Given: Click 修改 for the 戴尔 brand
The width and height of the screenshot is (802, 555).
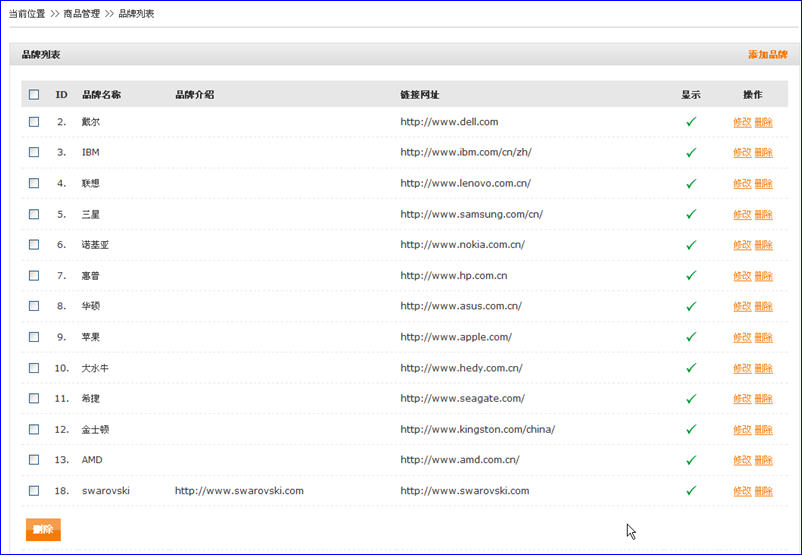Looking at the screenshot, I should pyautogui.click(x=742, y=122).
